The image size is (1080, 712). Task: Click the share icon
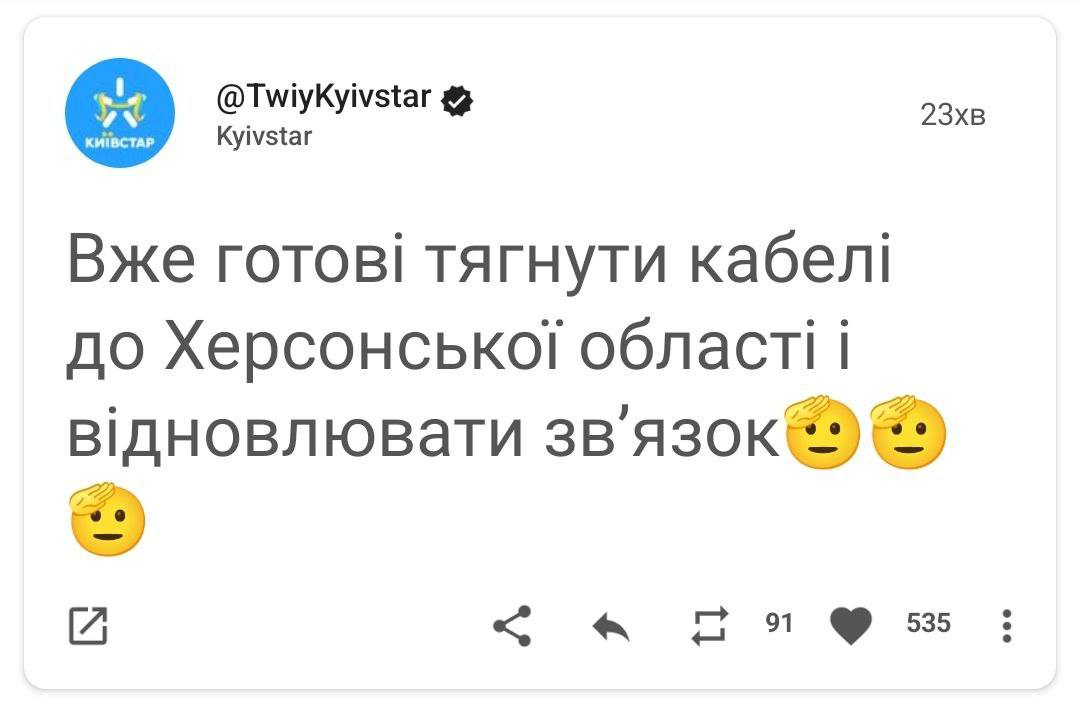(512, 626)
